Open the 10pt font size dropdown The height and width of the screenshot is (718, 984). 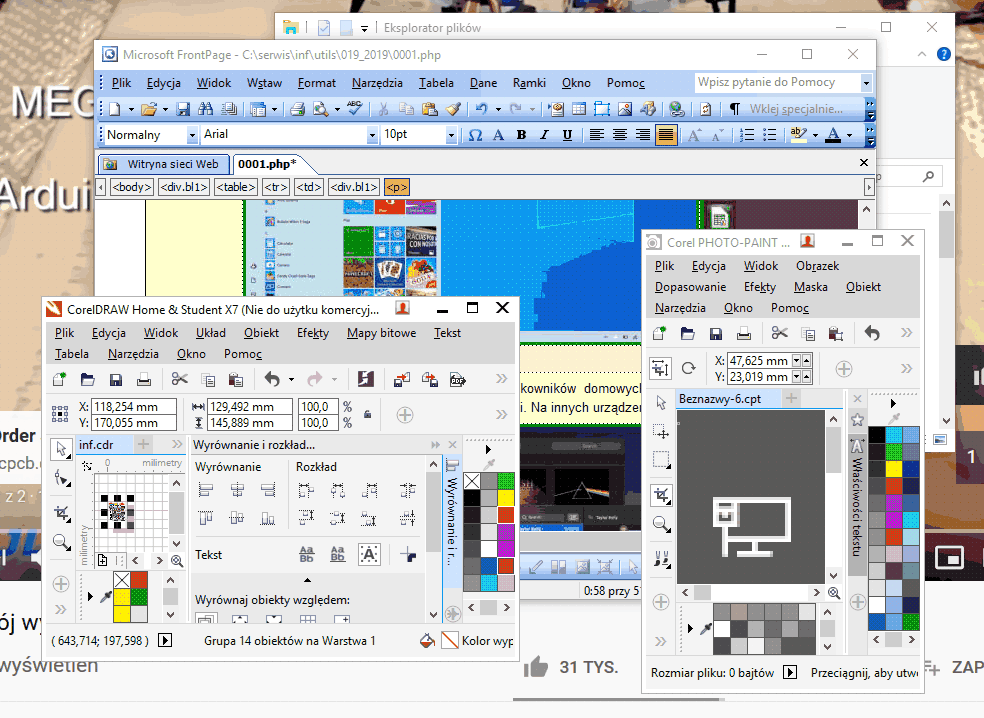pos(451,135)
